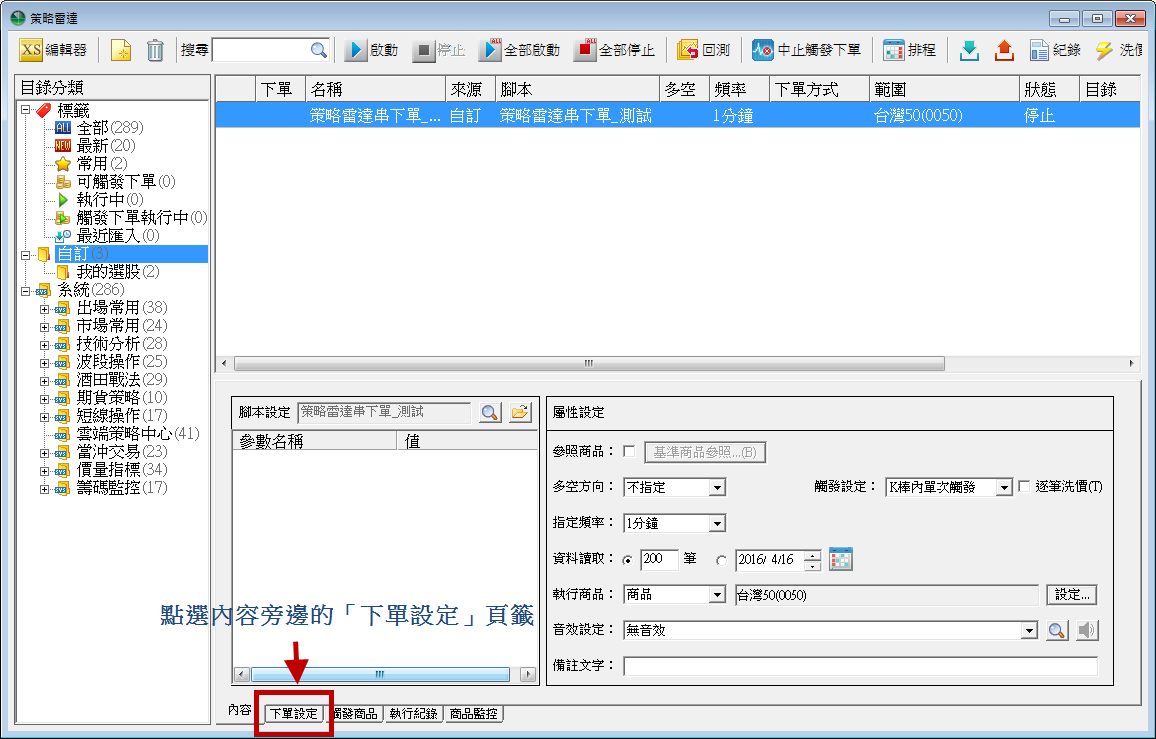Viewport: 1156px width, 739px height.
Task: Click the 200 筆 count field
Action: [658, 559]
